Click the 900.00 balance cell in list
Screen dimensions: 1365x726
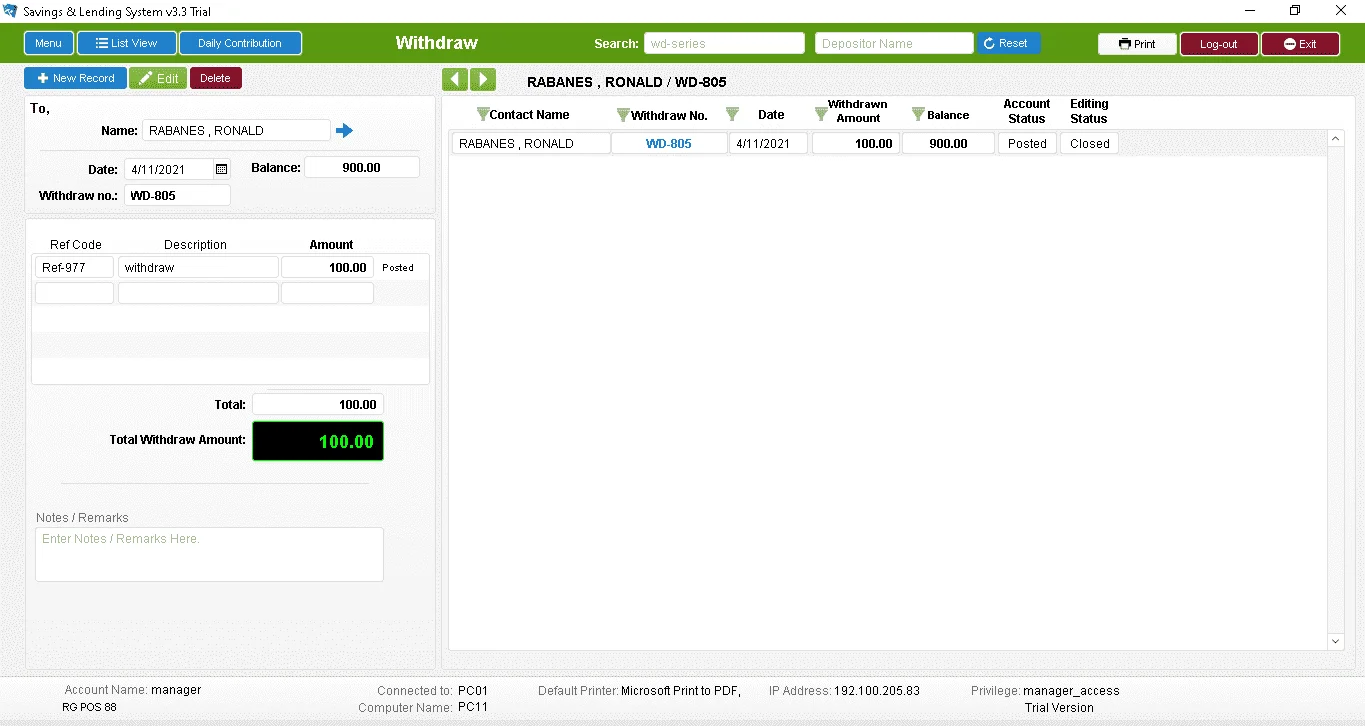[947, 143]
